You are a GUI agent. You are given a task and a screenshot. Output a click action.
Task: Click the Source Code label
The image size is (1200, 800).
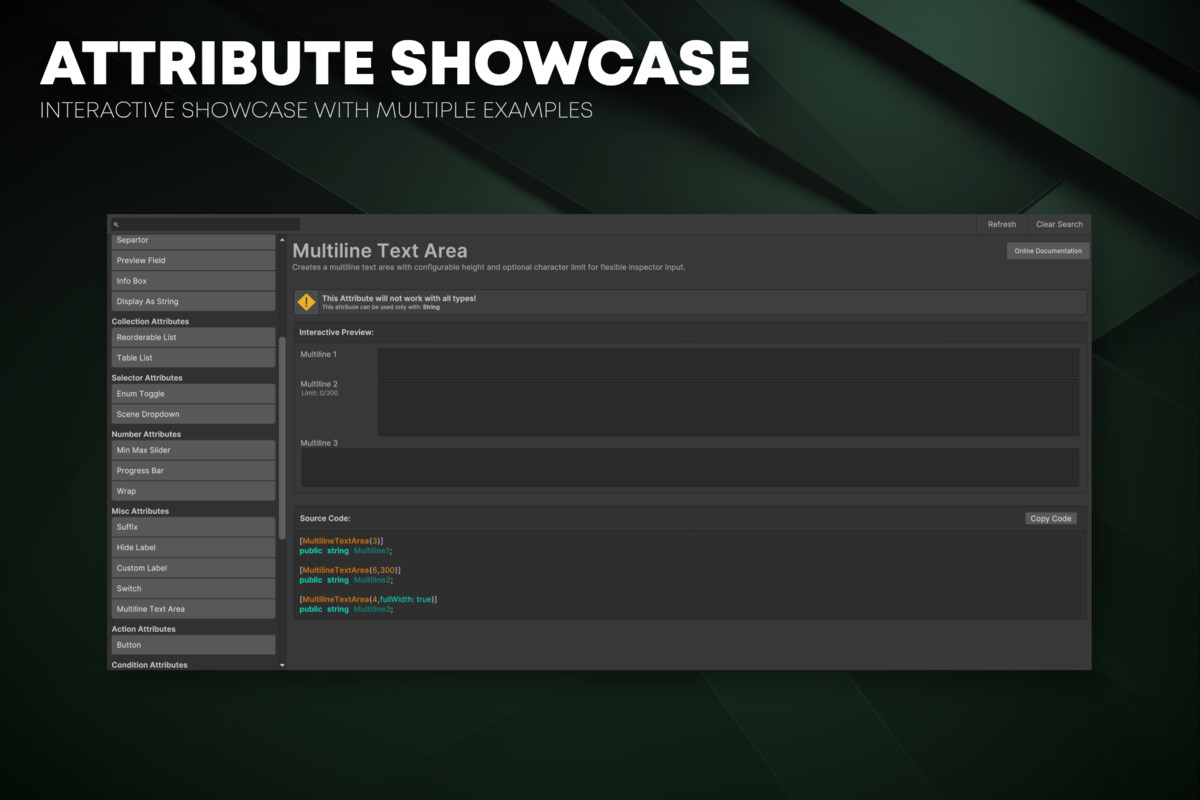(325, 519)
